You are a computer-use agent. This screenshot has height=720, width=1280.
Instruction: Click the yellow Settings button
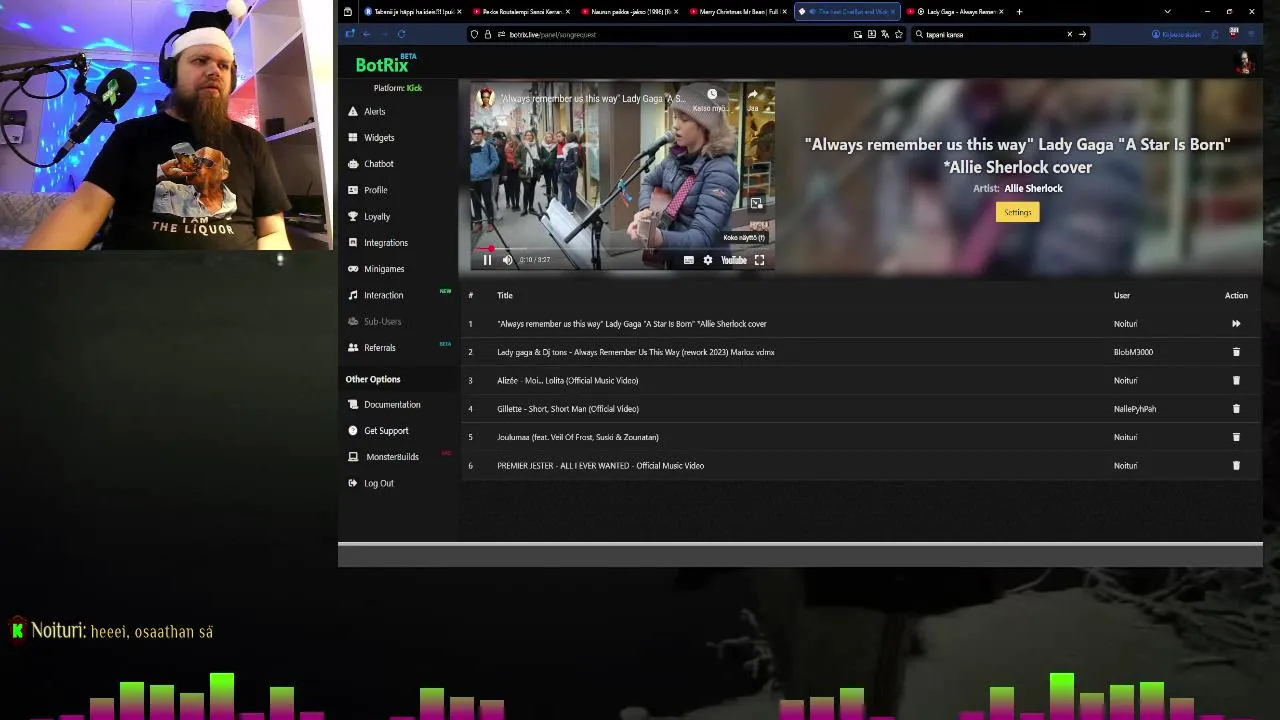[x=1018, y=212]
